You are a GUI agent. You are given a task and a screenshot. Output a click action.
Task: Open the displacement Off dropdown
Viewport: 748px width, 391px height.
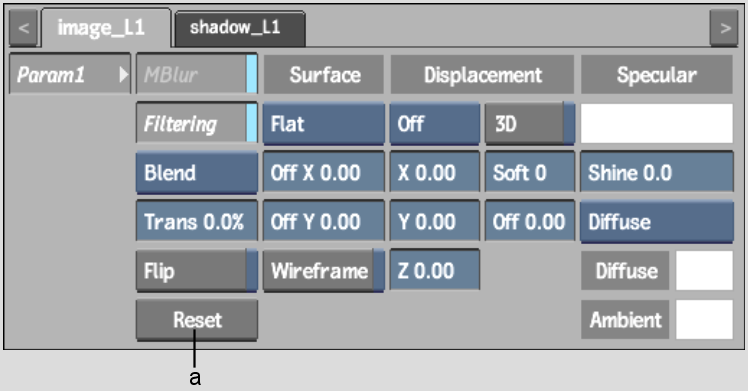pyautogui.click(x=435, y=124)
